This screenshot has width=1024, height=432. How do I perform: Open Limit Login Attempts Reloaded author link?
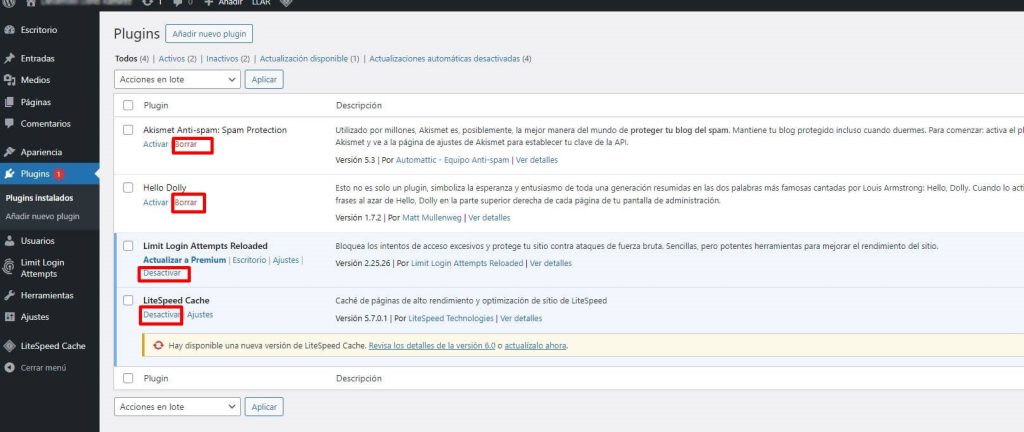tap(467, 264)
